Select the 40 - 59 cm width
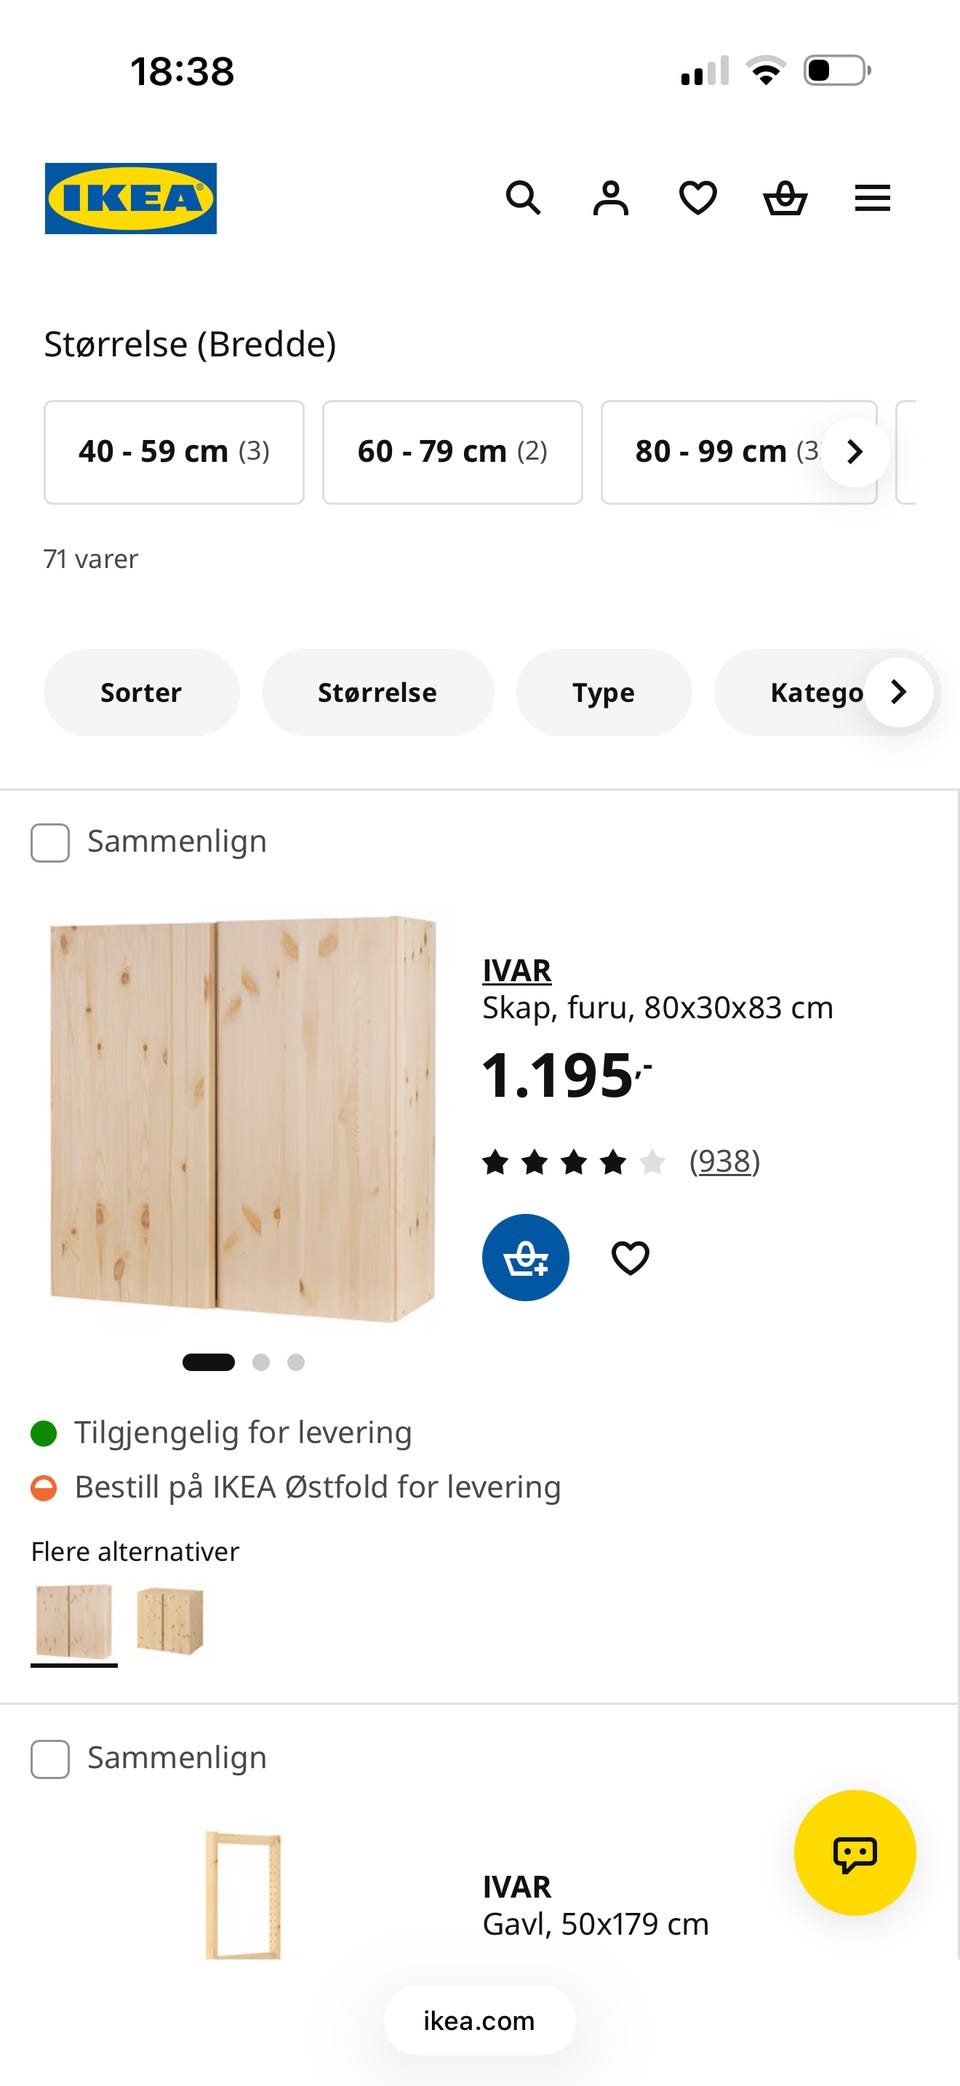This screenshot has height=2086, width=960. point(174,452)
